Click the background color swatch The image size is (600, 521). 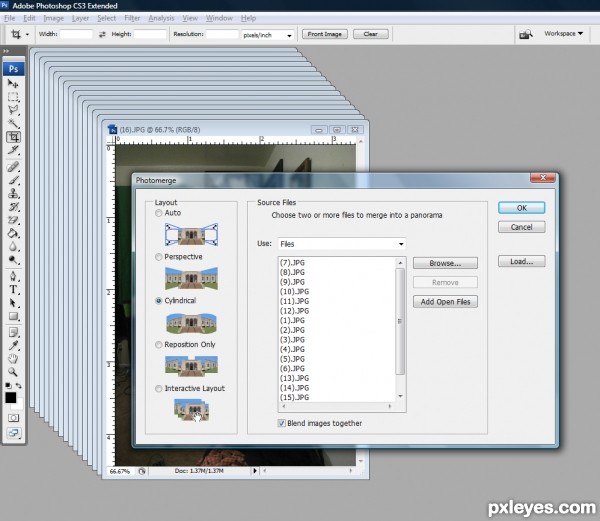[x=20, y=405]
